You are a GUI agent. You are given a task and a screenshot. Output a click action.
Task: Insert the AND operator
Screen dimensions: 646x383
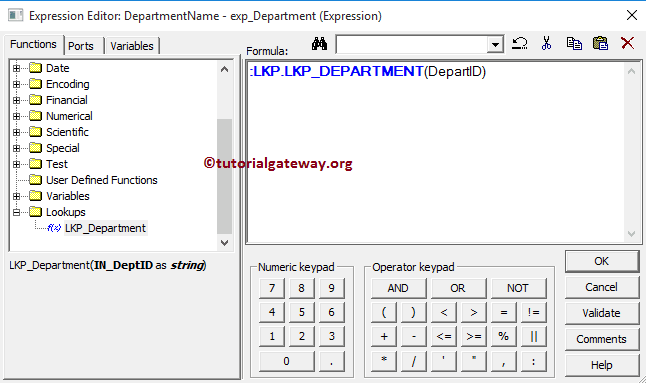pyautogui.click(x=398, y=288)
